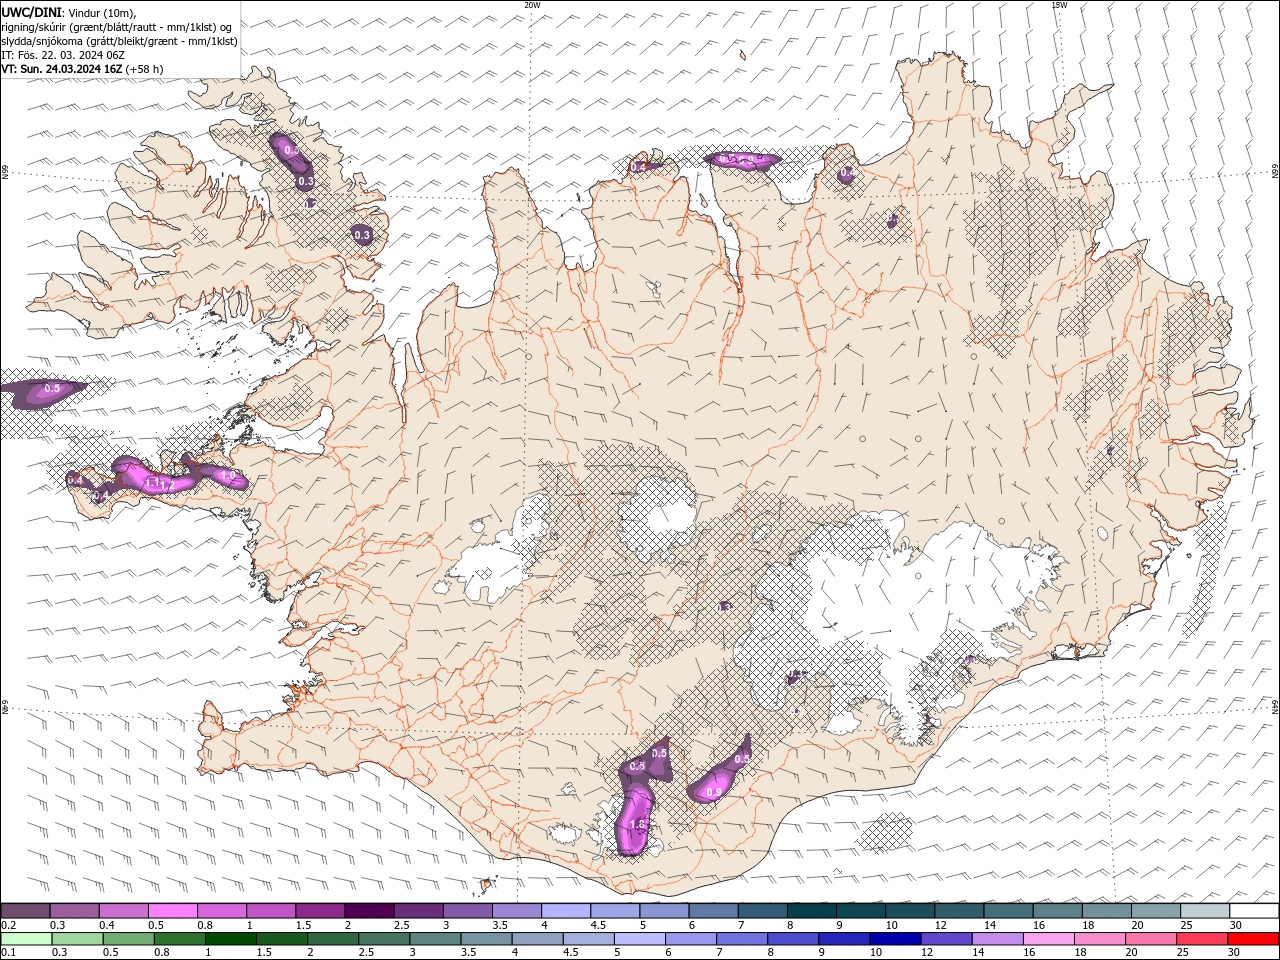Select the snow scale swatch between 18 and 20
Screen dimensions: 1280x960
click(1106, 911)
